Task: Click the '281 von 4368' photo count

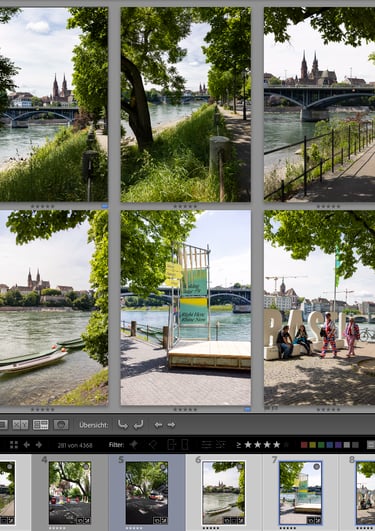Action: (x=75, y=445)
